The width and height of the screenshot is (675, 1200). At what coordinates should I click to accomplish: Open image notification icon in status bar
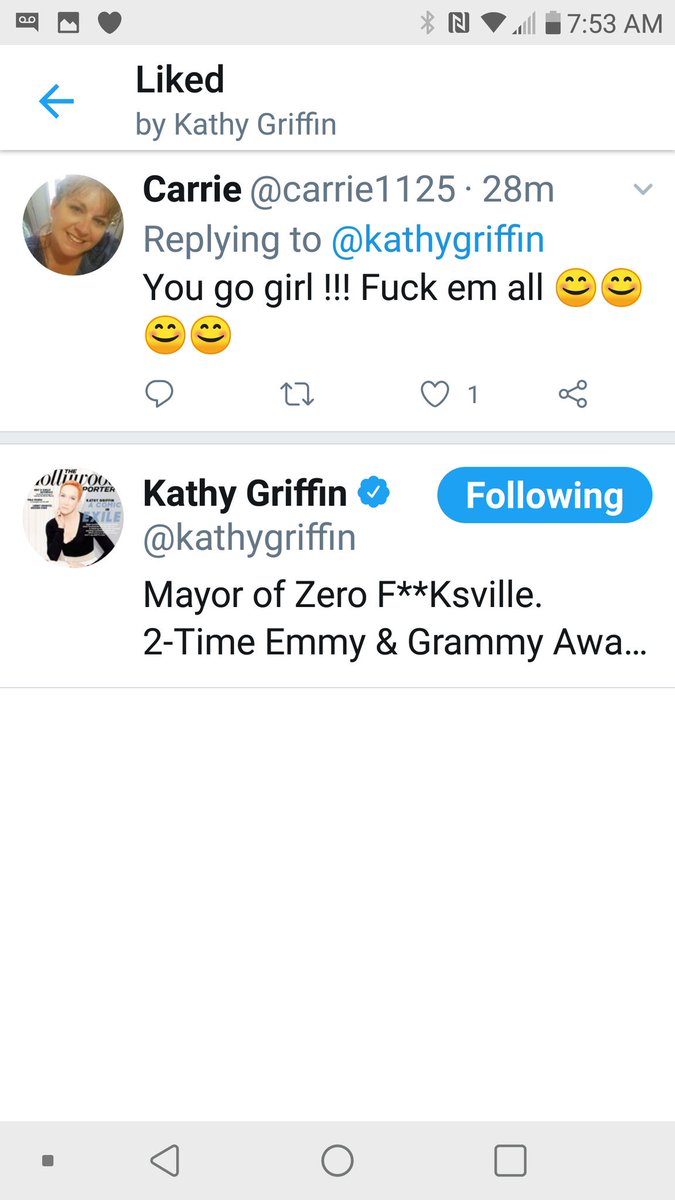[68, 22]
